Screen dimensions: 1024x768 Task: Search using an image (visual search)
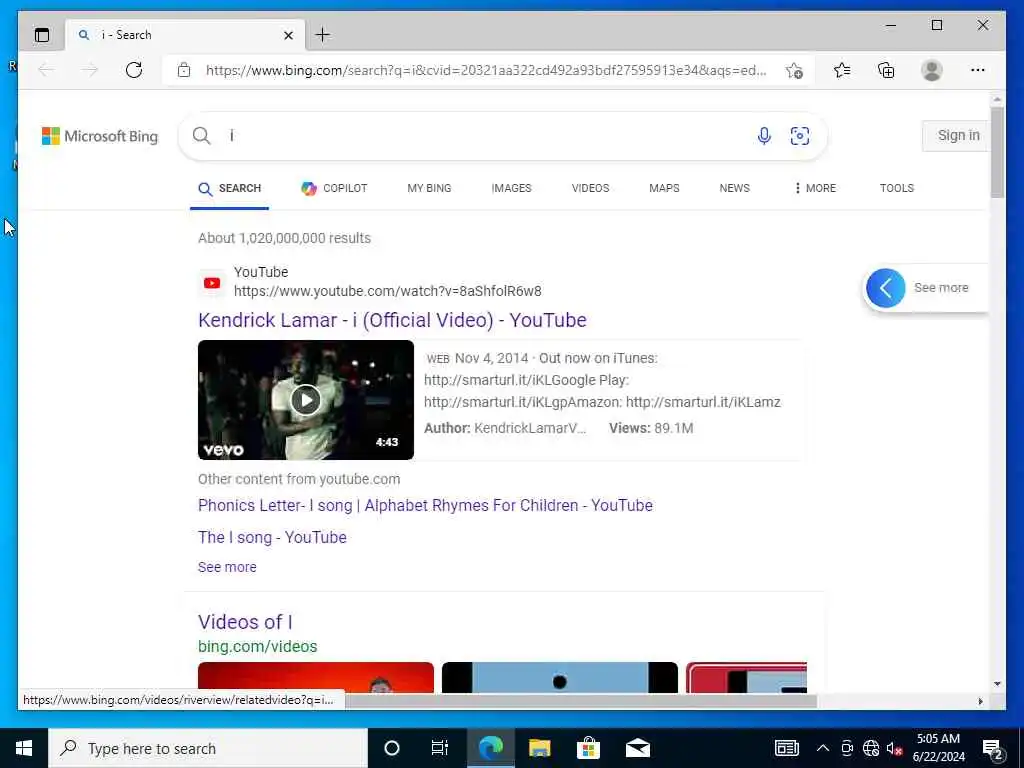(800, 136)
